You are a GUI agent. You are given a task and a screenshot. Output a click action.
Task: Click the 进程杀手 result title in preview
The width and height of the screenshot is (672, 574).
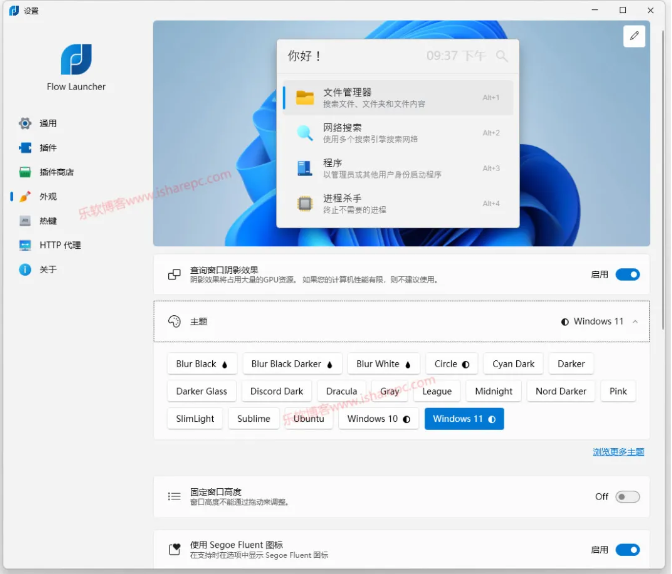tap(342, 198)
